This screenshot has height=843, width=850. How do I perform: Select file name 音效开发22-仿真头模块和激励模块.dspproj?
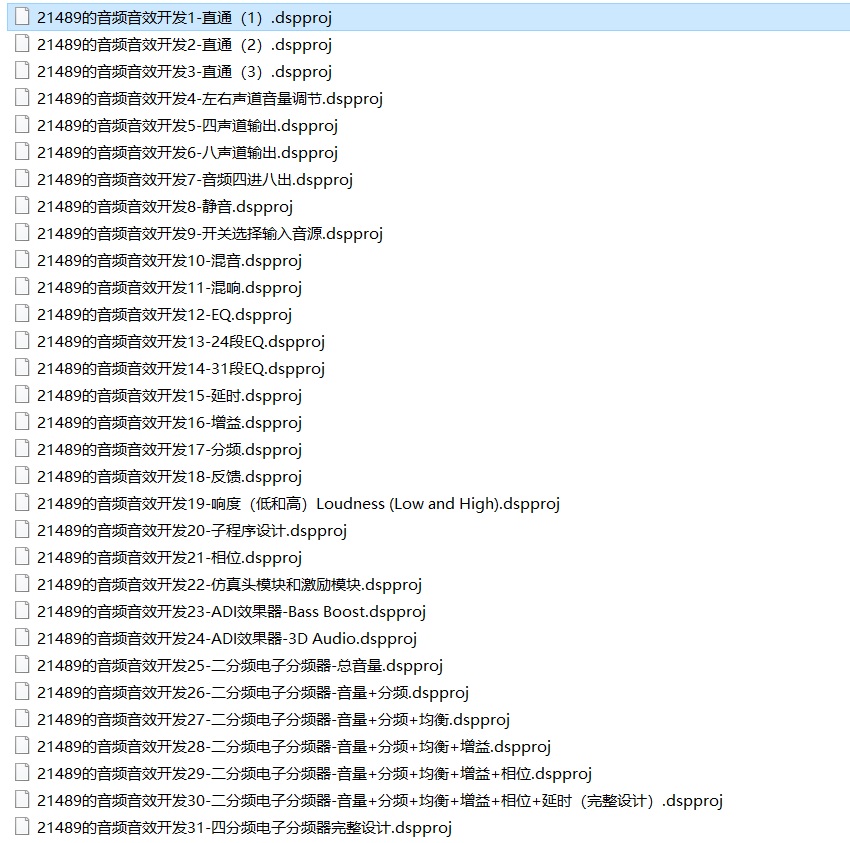(x=229, y=585)
